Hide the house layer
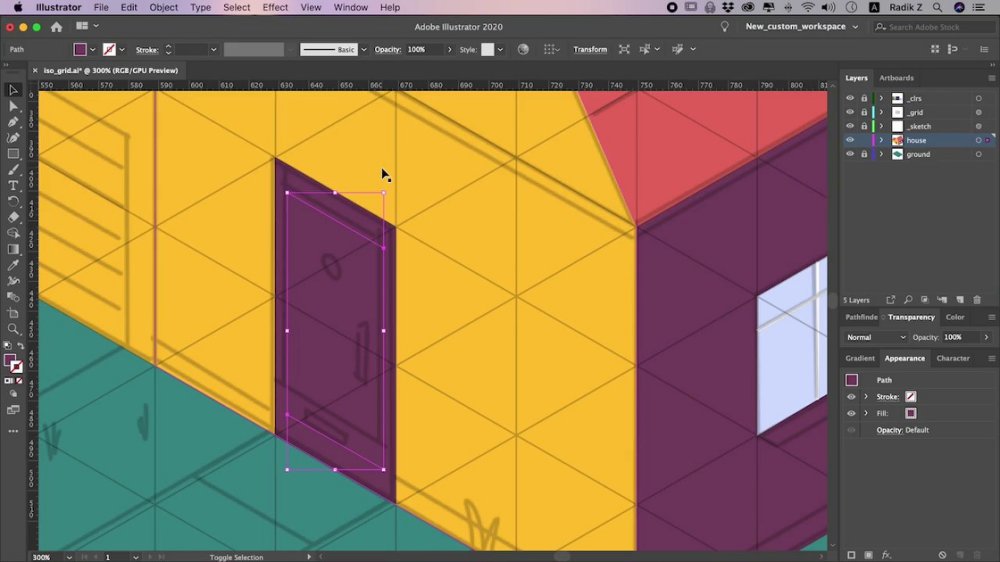The image size is (1000, 562). pos(849,140)
